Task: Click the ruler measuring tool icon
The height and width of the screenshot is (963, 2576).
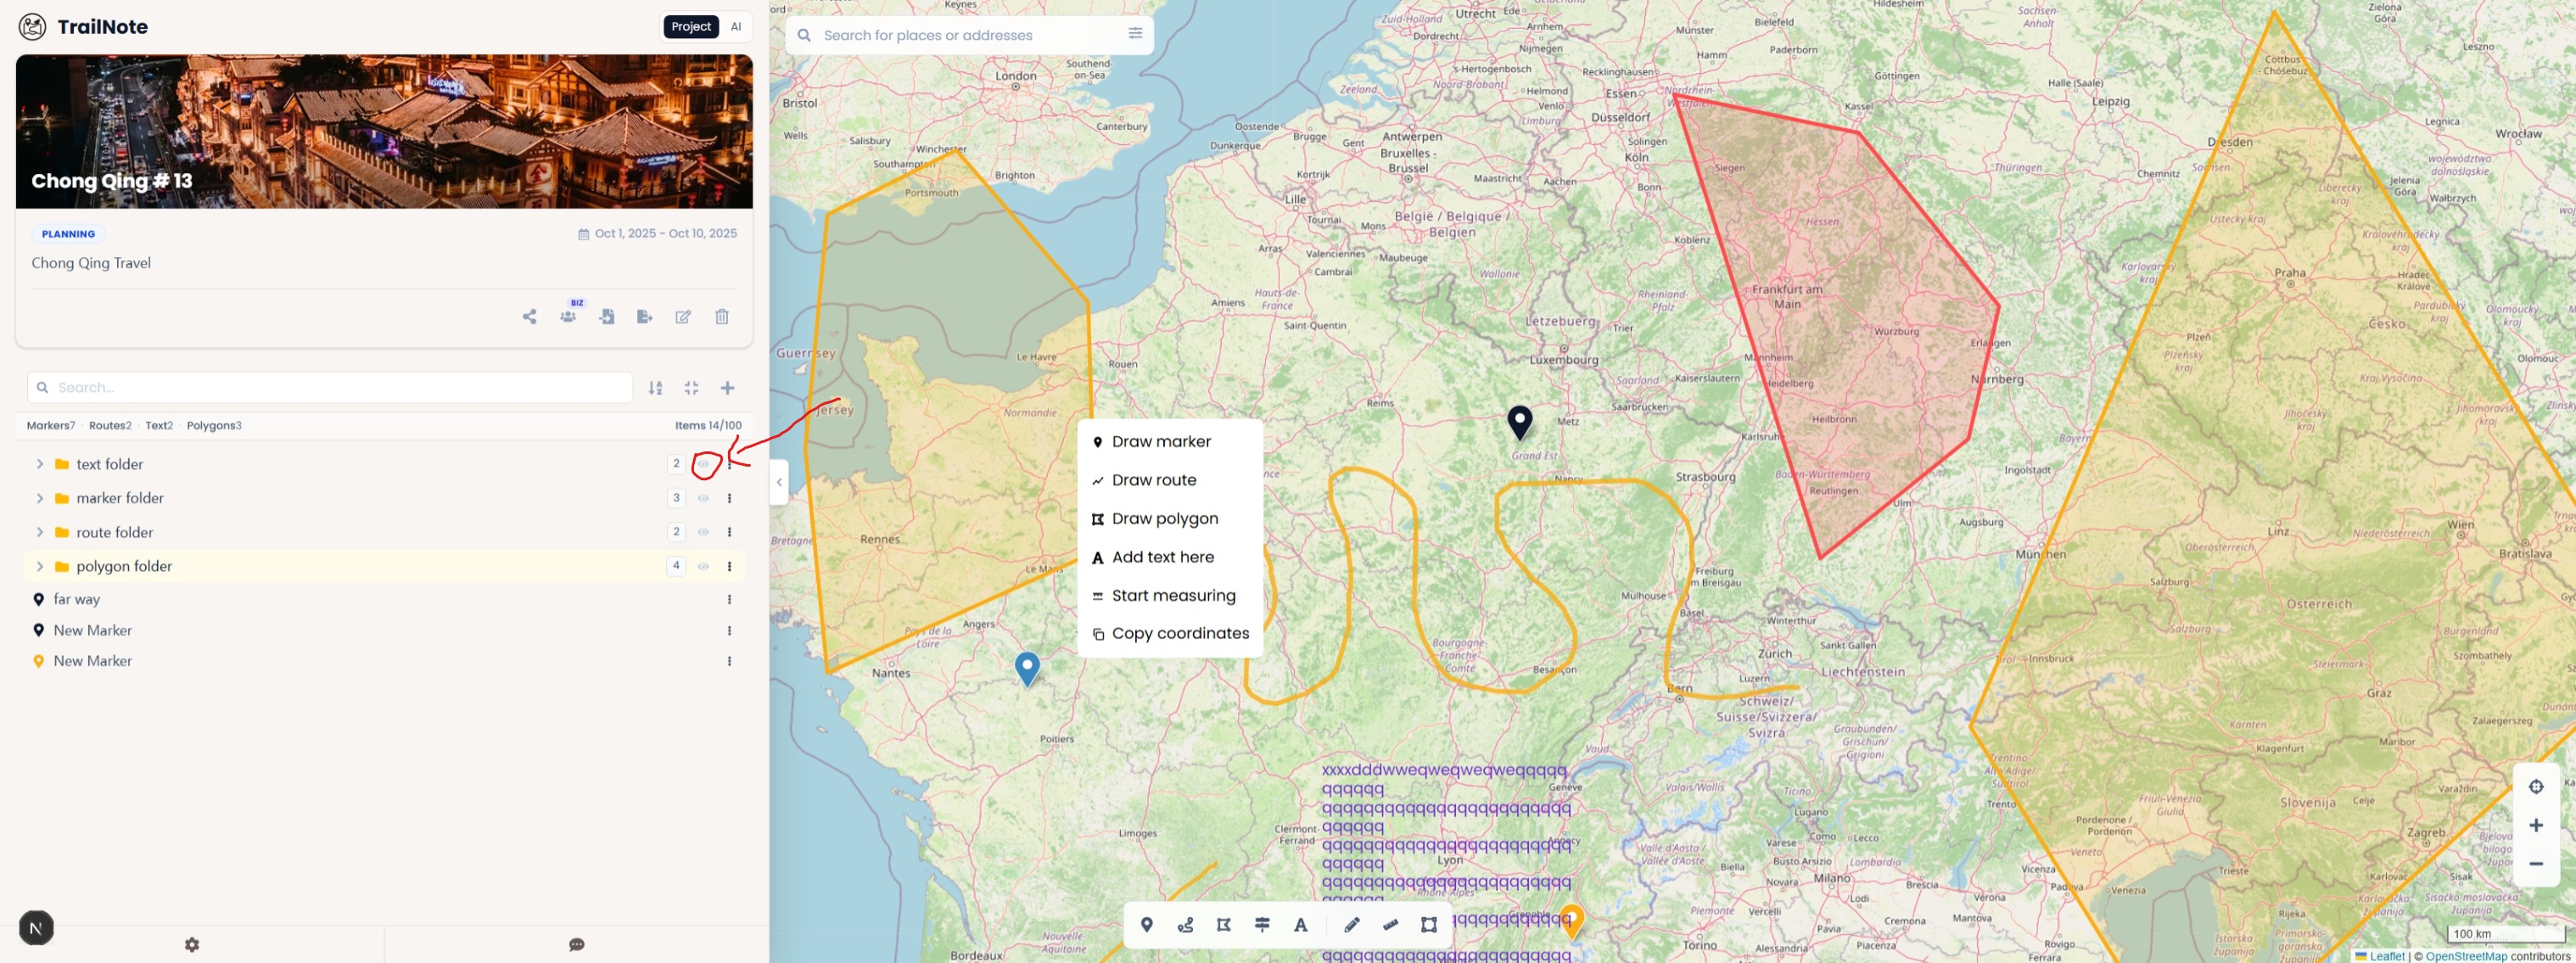Action: click(1390, 925)
